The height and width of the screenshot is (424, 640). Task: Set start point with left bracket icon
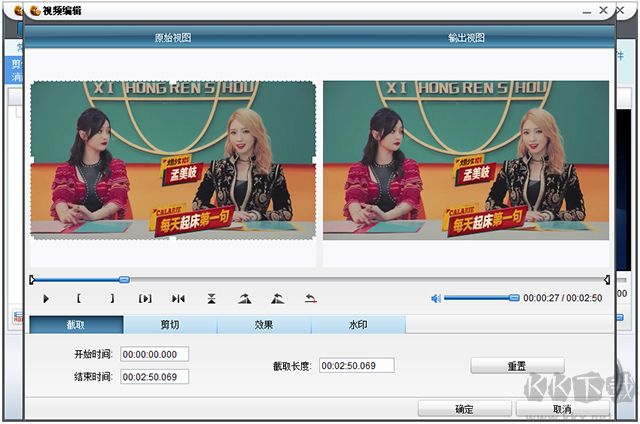click(x=79, y=298)
